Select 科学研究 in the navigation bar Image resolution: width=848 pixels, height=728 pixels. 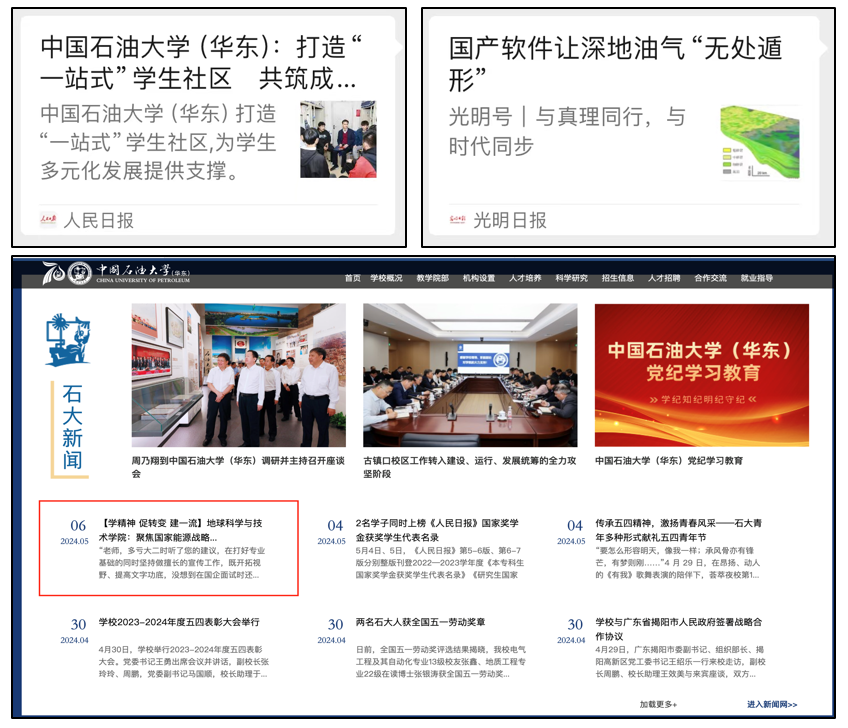point(572,278)
